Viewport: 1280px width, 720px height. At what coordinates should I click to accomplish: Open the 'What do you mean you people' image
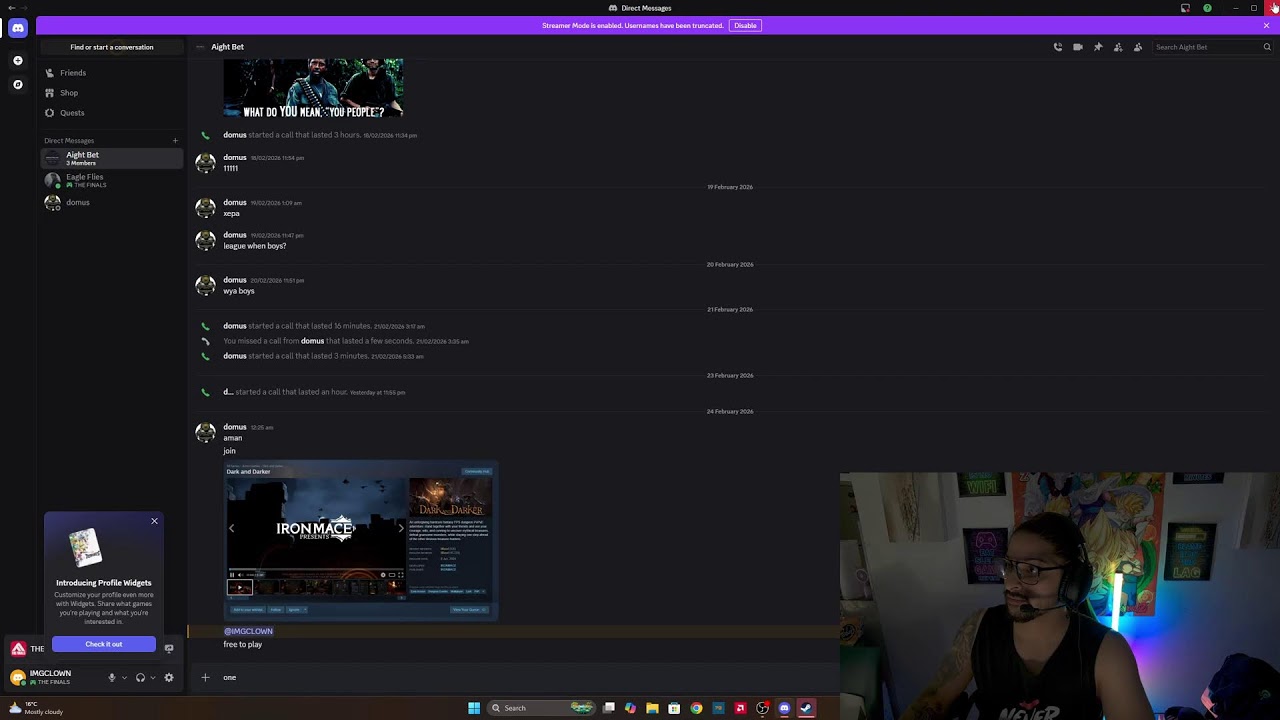click(x=313, y=88)
